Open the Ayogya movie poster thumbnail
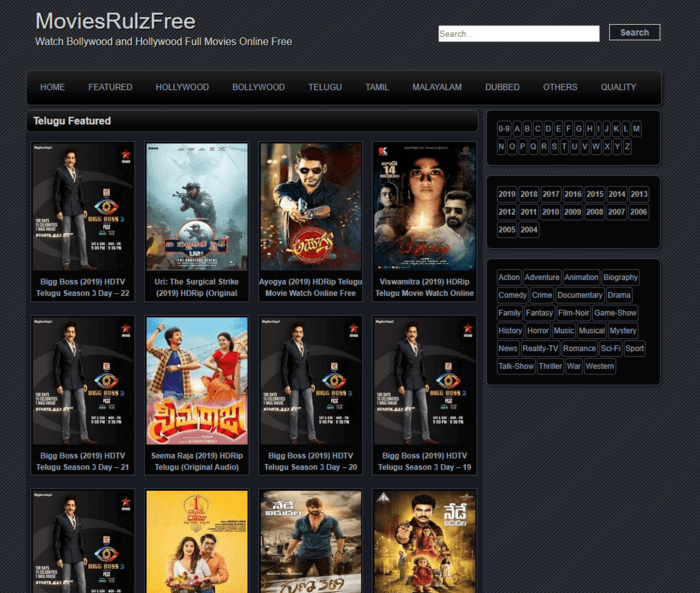Viewport: 700px width, 593px height. 310,207
